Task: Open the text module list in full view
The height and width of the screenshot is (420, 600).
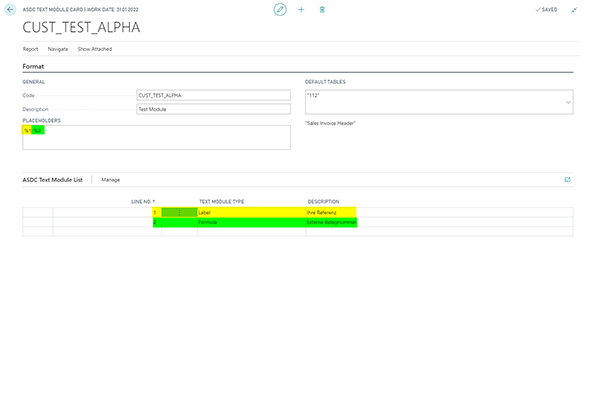Action: pyautogui.click(x=567, y=180)
